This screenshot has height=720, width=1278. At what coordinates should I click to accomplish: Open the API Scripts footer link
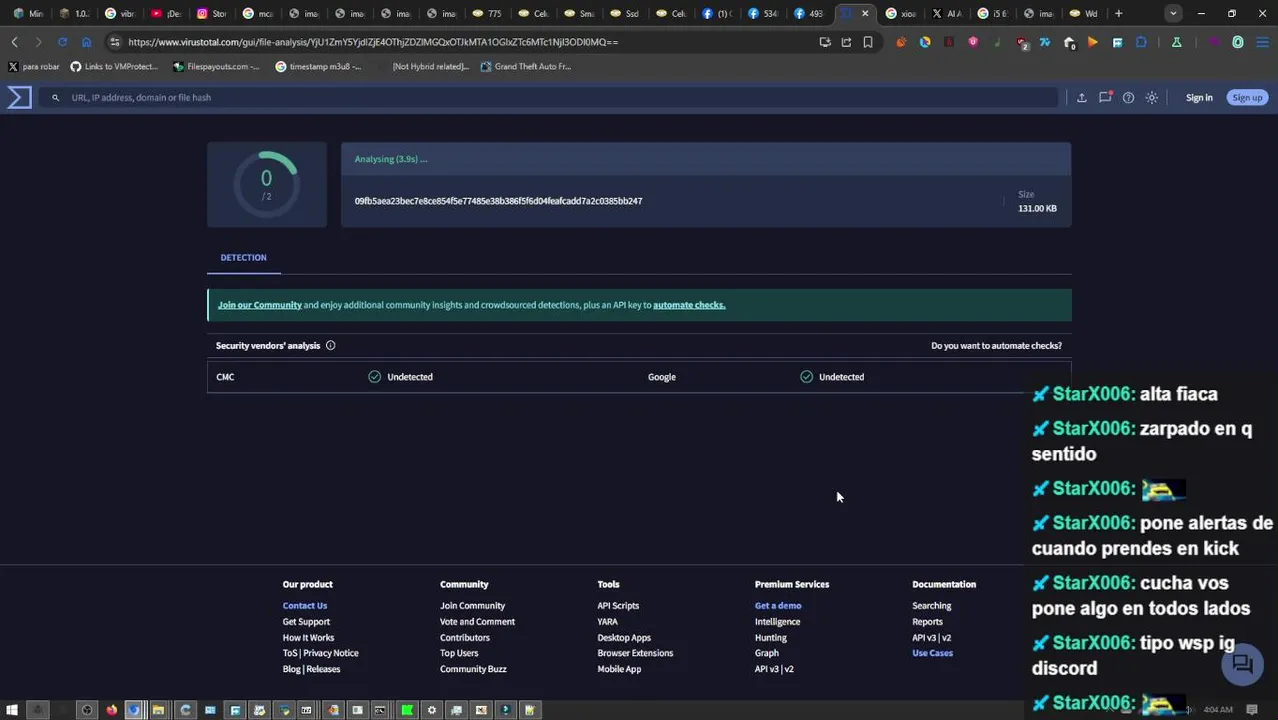(618, 606)
